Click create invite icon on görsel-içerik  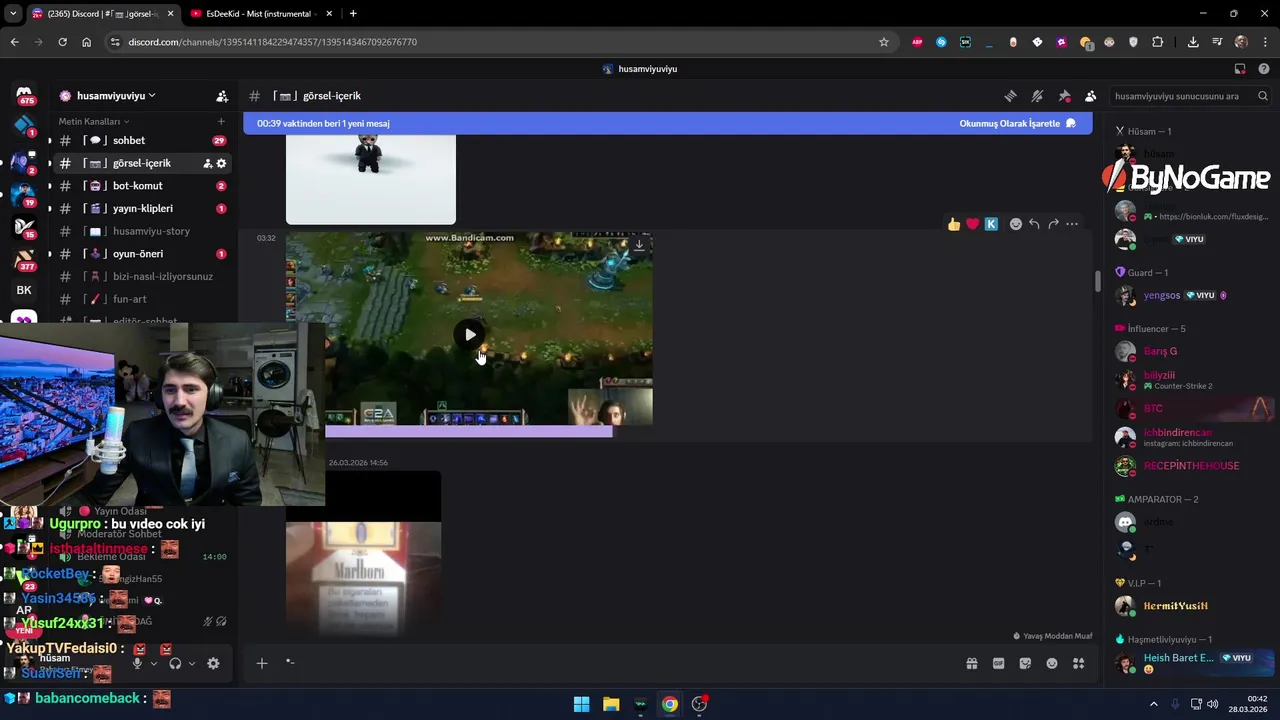208,163
